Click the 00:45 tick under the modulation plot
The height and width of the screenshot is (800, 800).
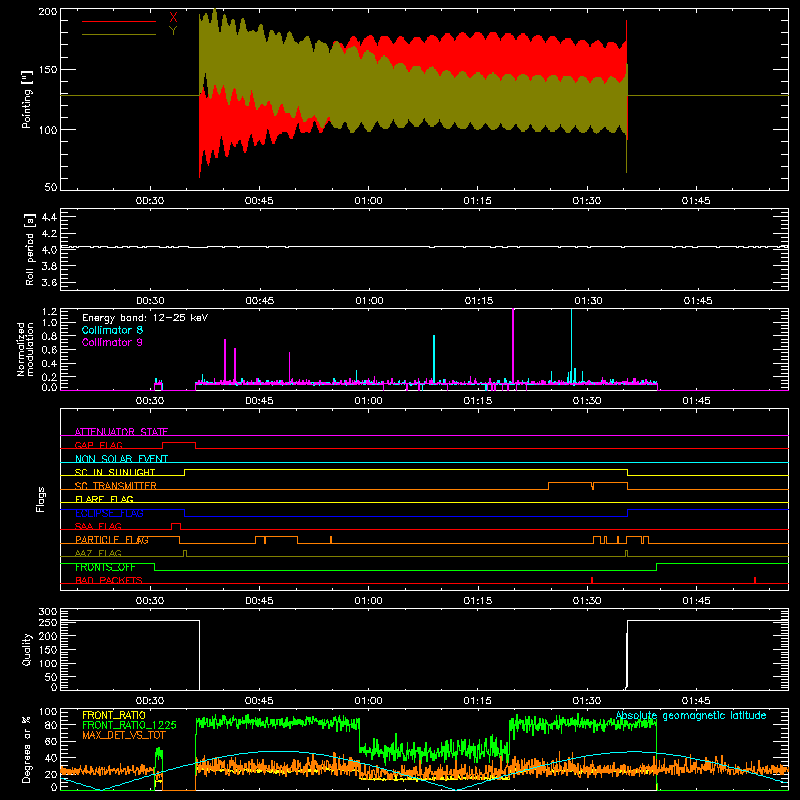[259, 401]
